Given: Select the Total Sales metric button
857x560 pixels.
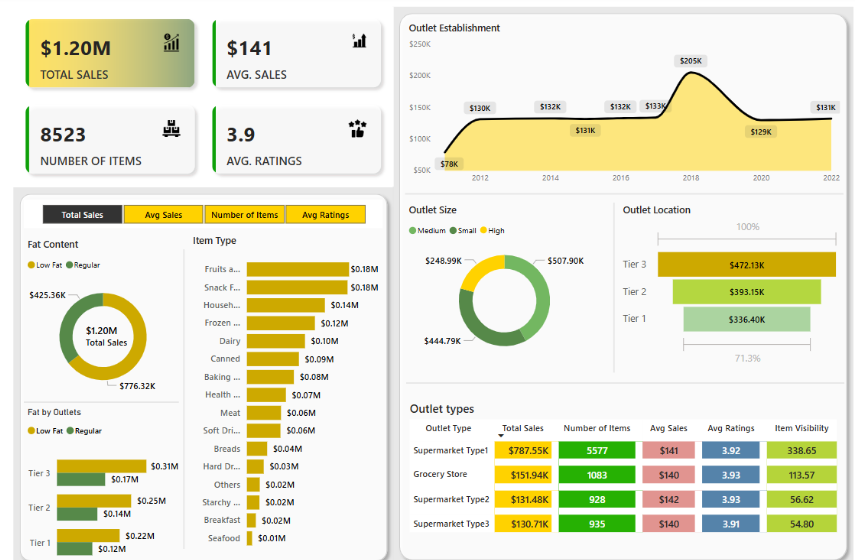Looking at the screenshot, I should 82,215.
